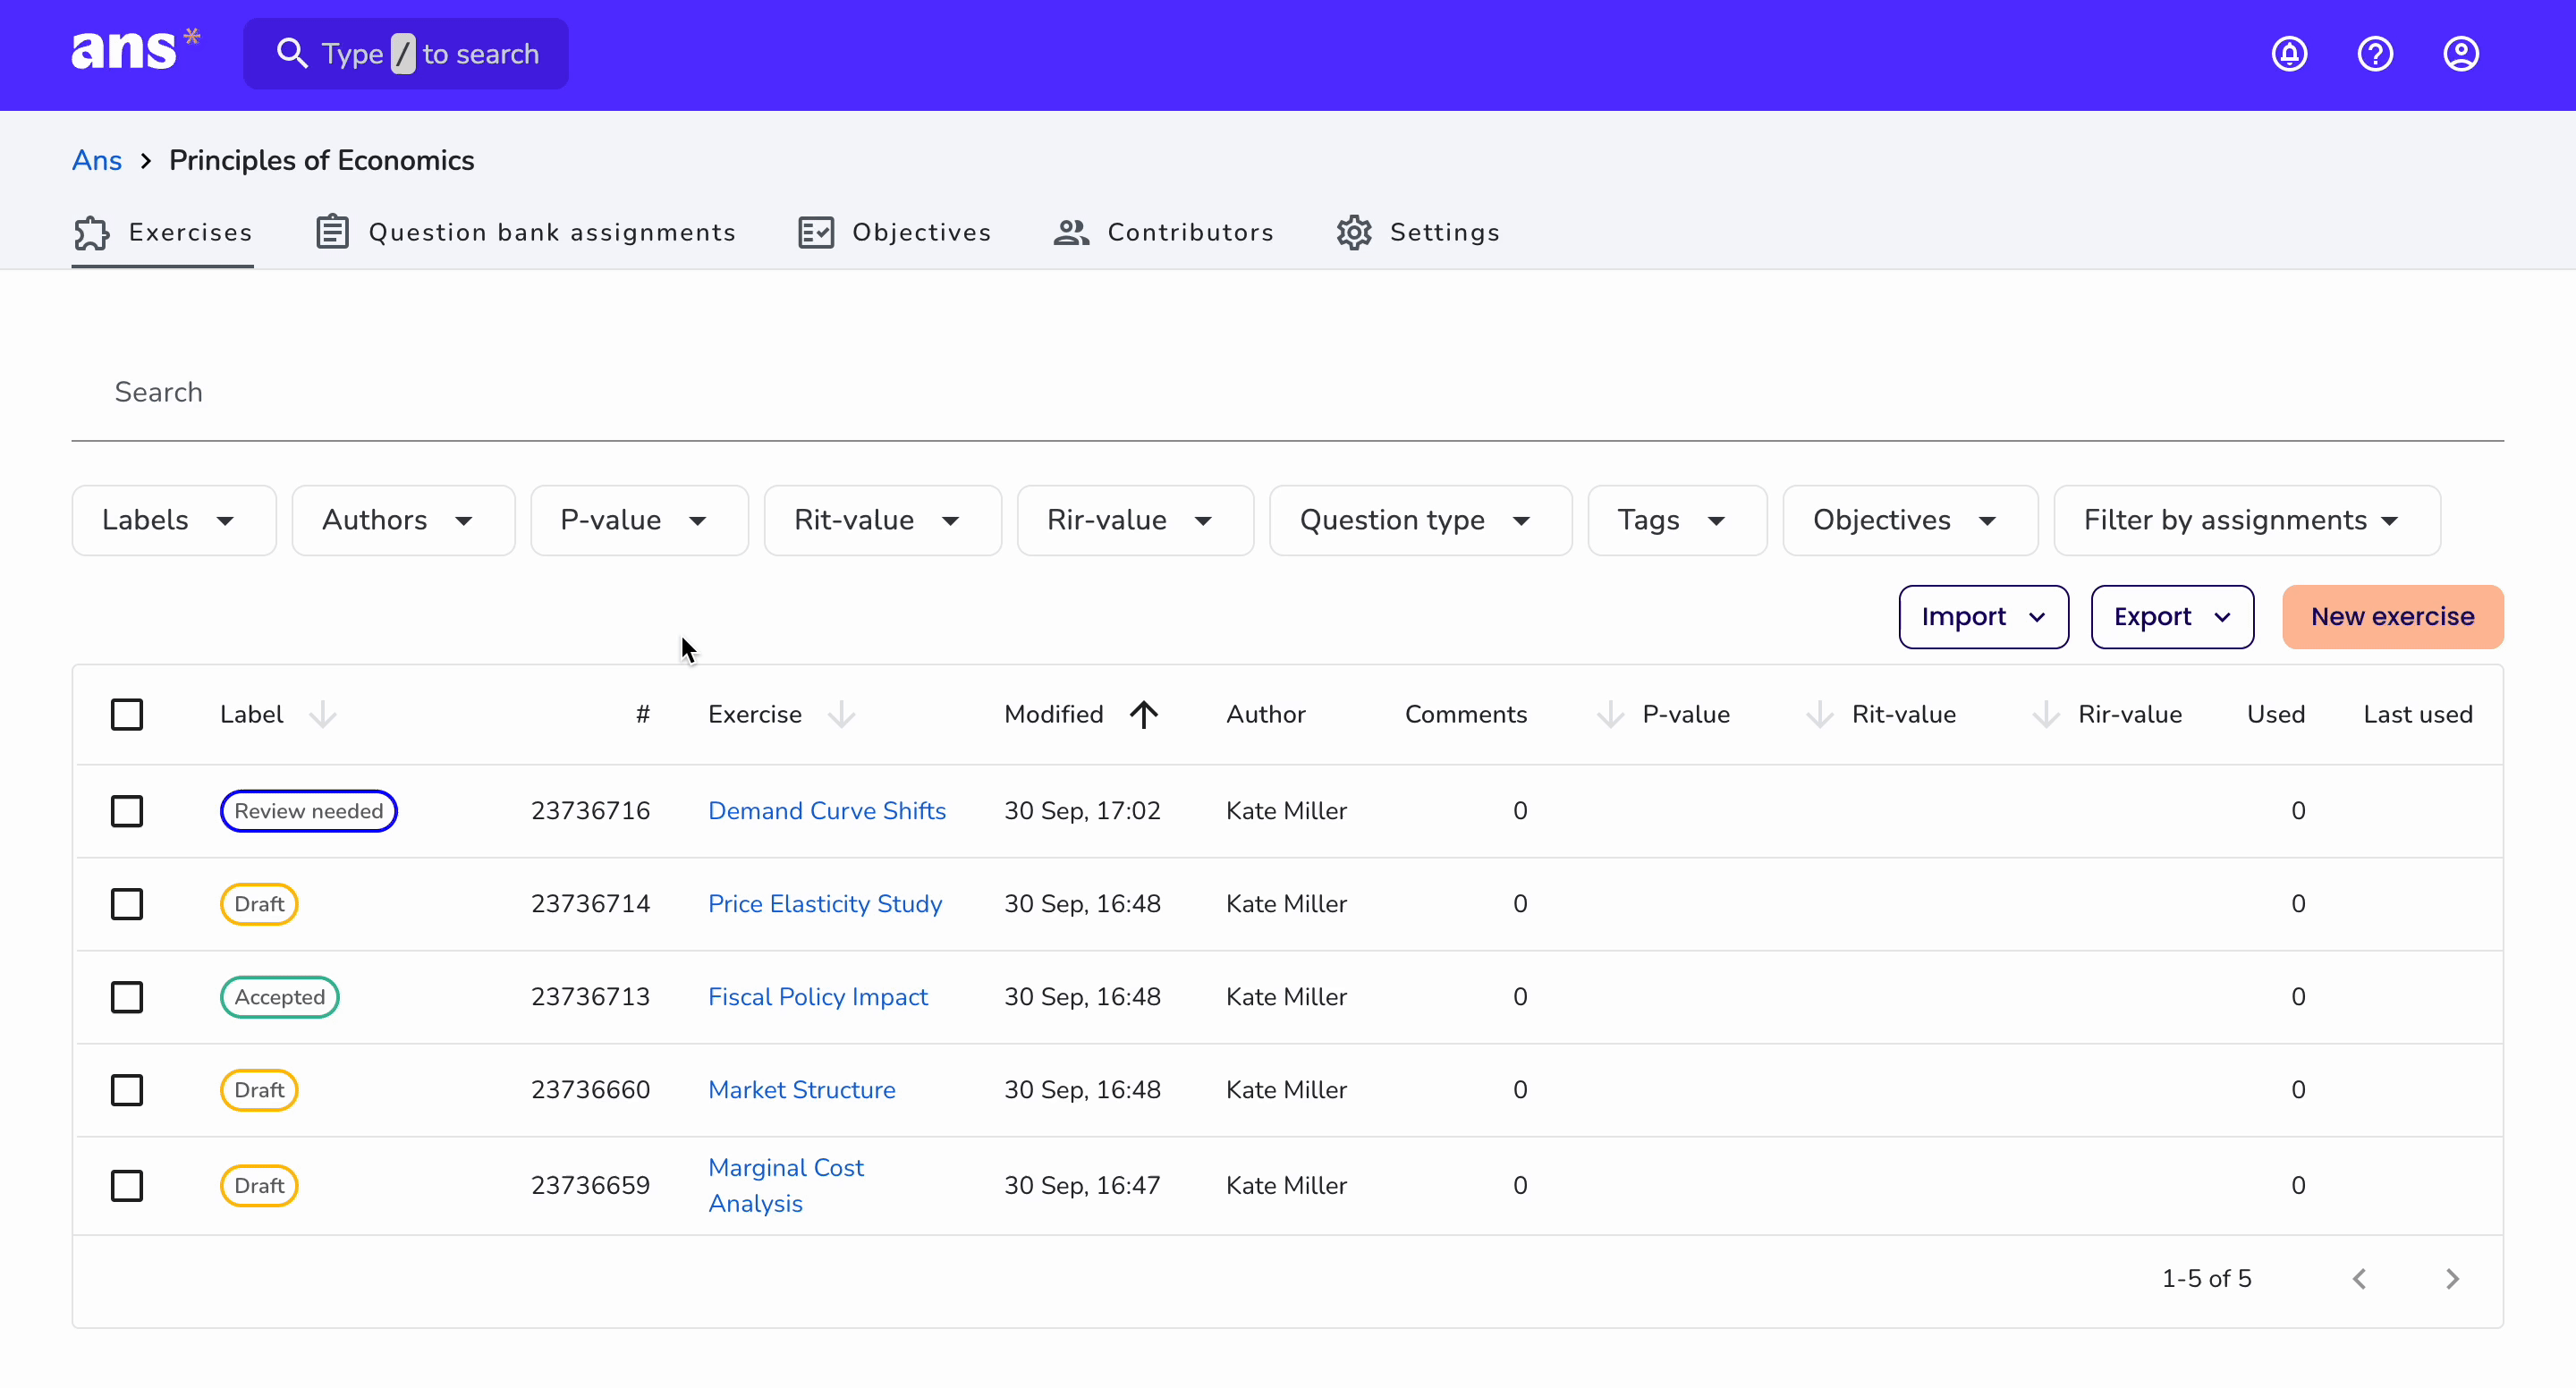The width and height of the screenshot is (2576, 1388).
Task: Switch to the Exercises tab
Action: [162, 232]
